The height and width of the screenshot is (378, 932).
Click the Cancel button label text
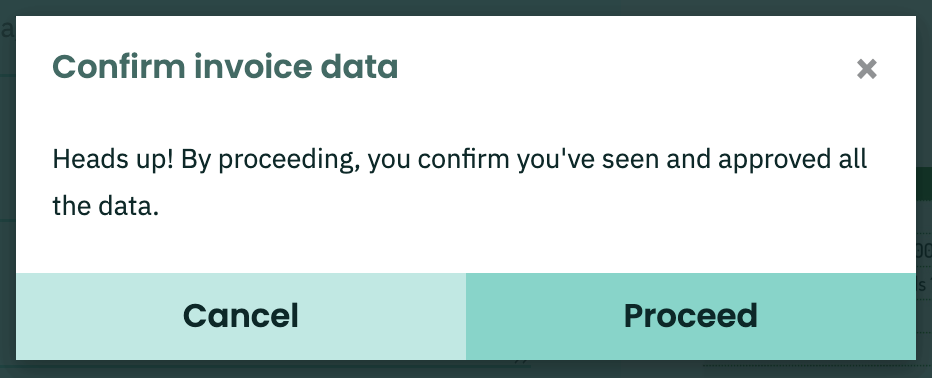(x=241, y=316)
